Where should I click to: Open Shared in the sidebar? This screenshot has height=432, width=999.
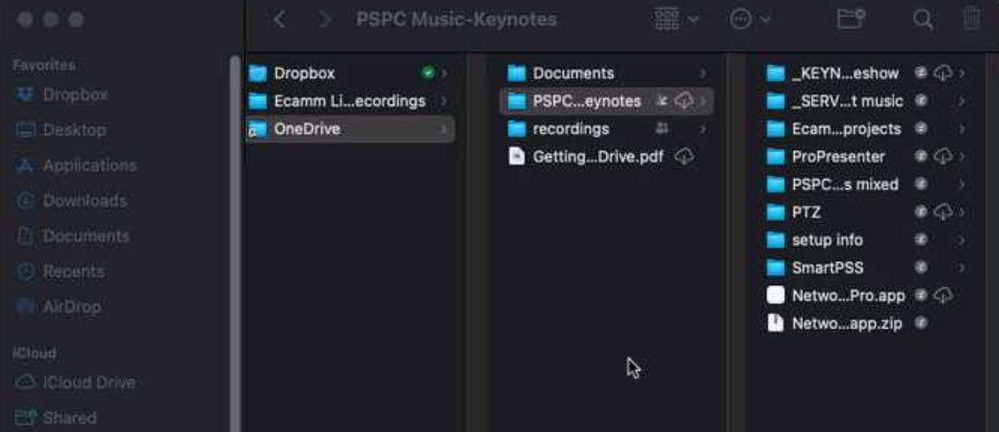click(x=56, y=418)
